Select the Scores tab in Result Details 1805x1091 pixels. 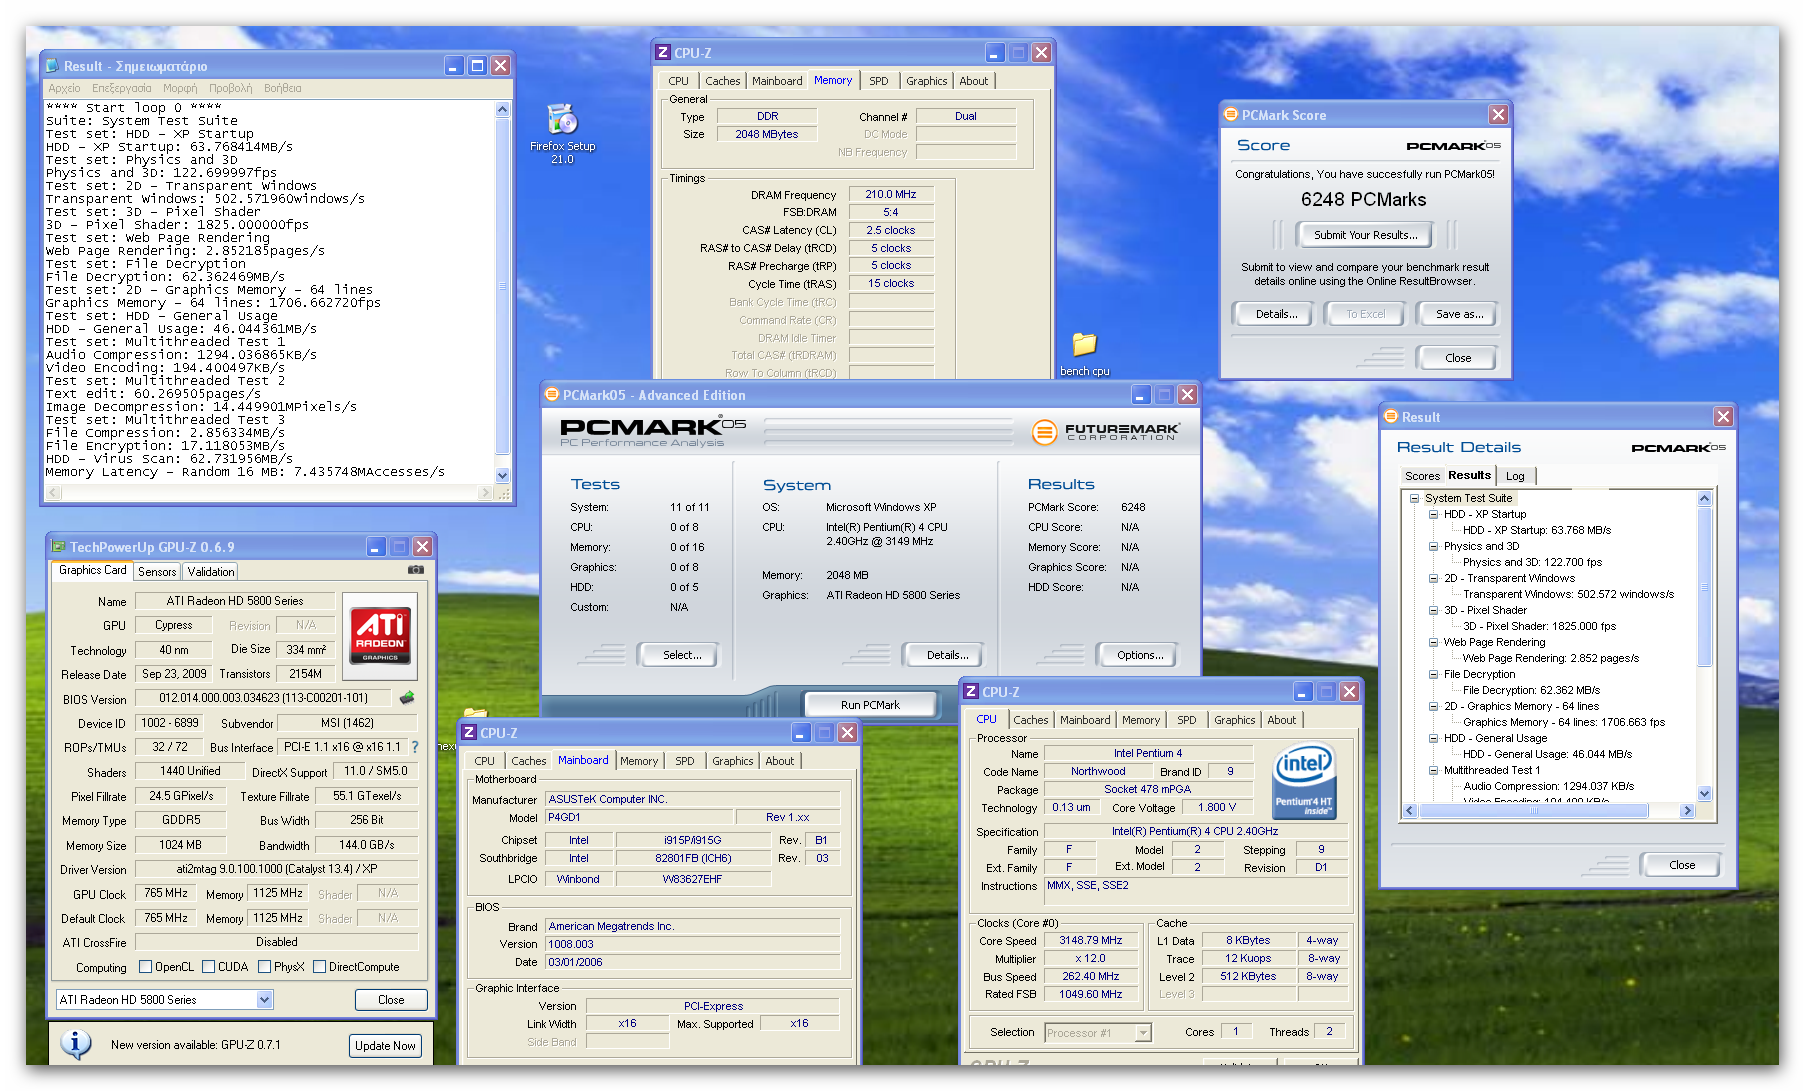click(1422, 476)
